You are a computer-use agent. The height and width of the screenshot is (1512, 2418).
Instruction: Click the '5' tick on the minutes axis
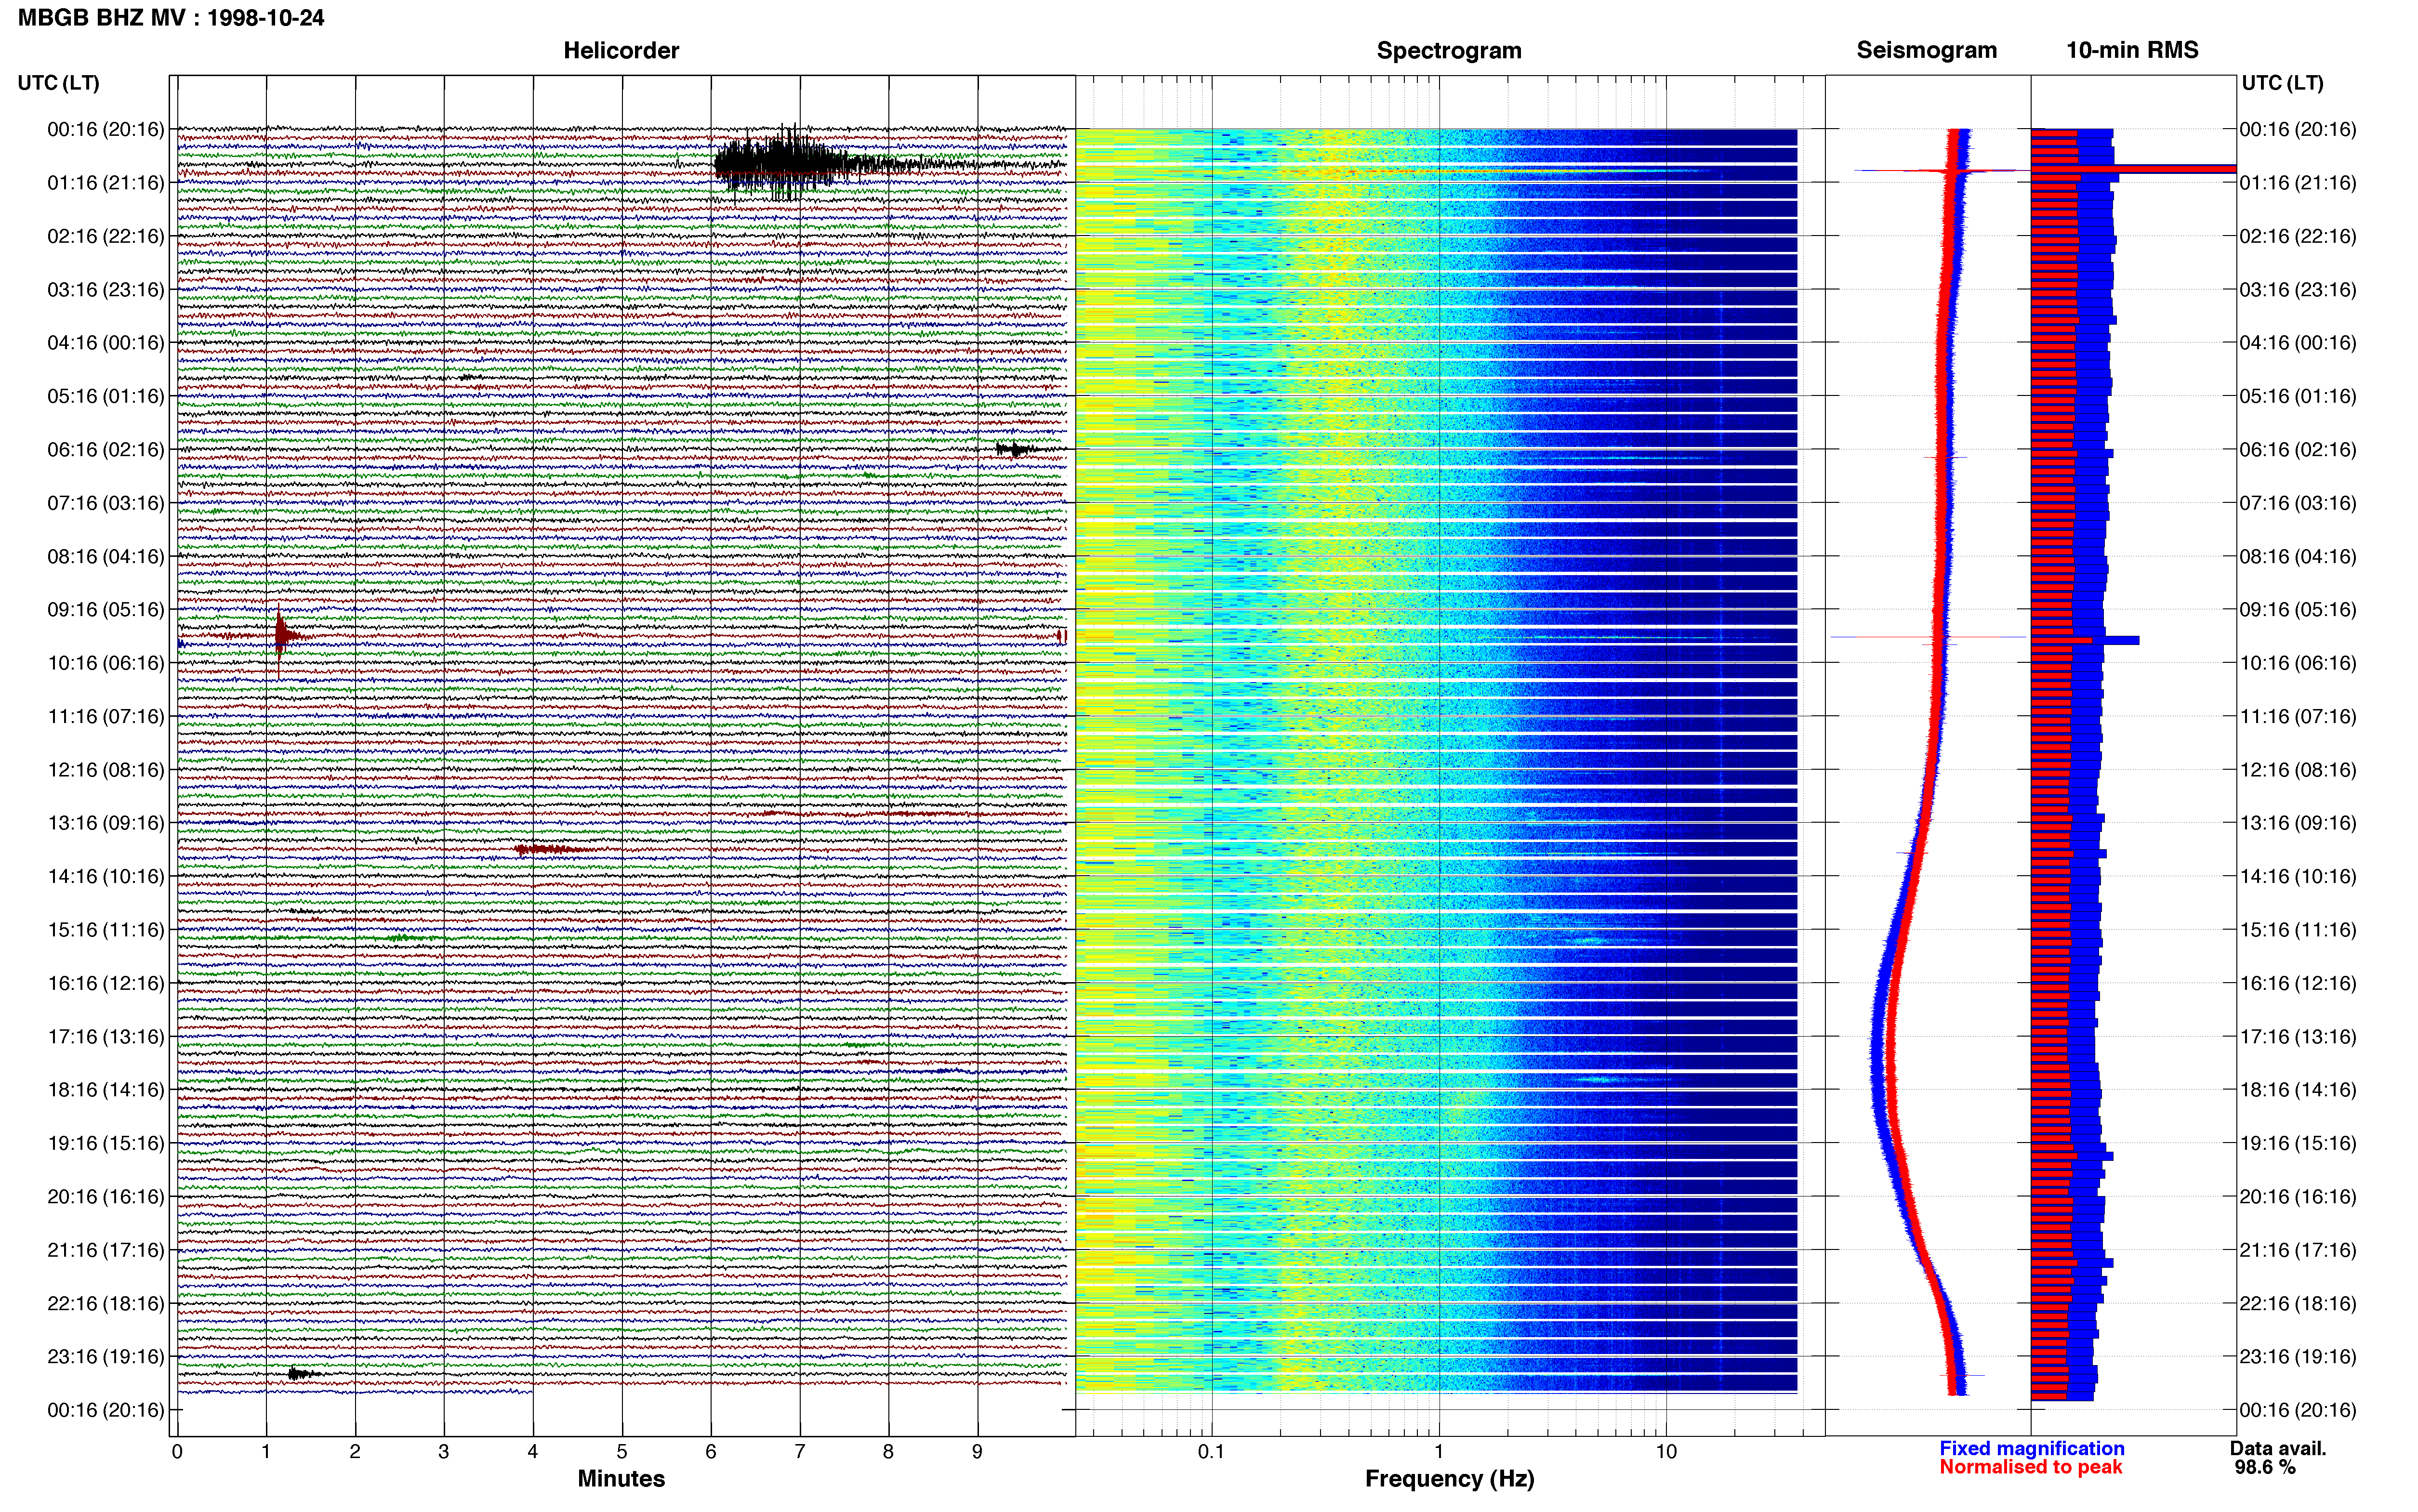tap(622, 1452)
